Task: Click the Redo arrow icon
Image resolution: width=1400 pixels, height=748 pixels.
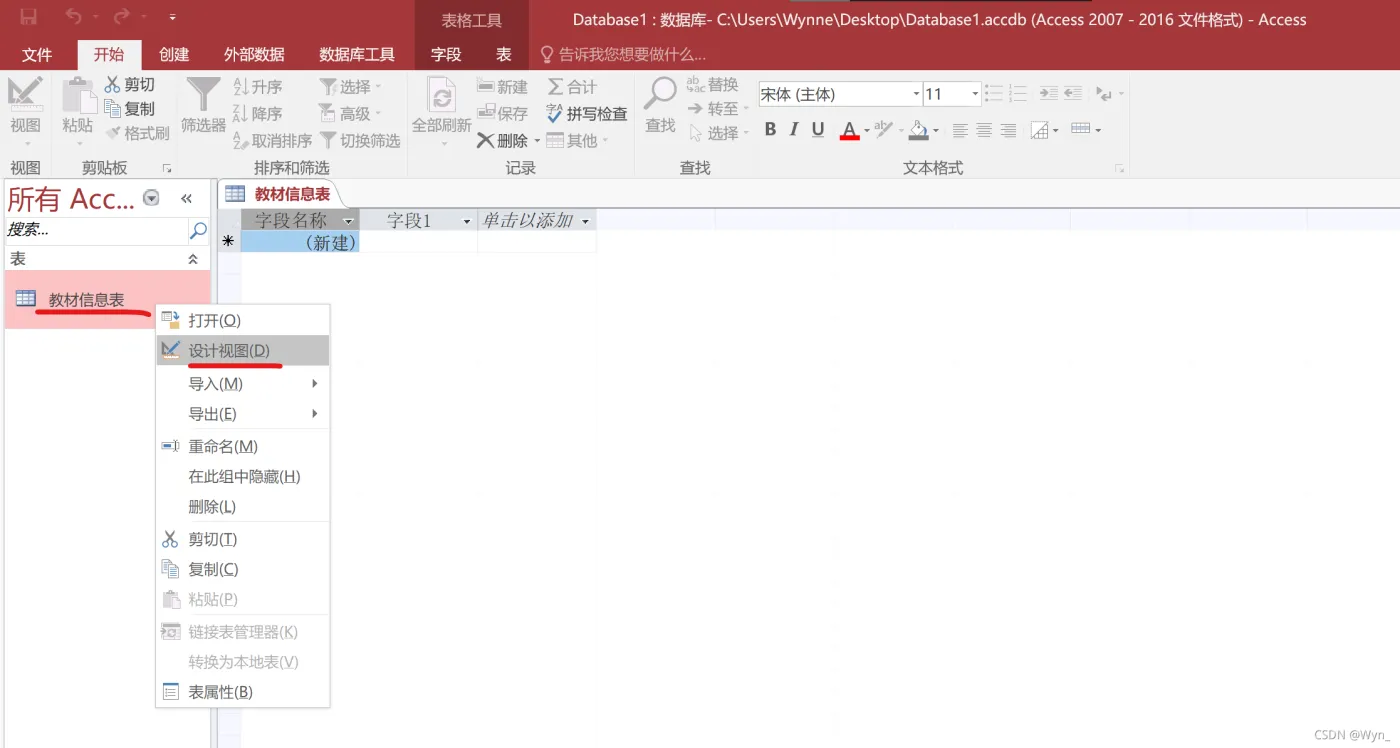Action: (x=121, y=17)
